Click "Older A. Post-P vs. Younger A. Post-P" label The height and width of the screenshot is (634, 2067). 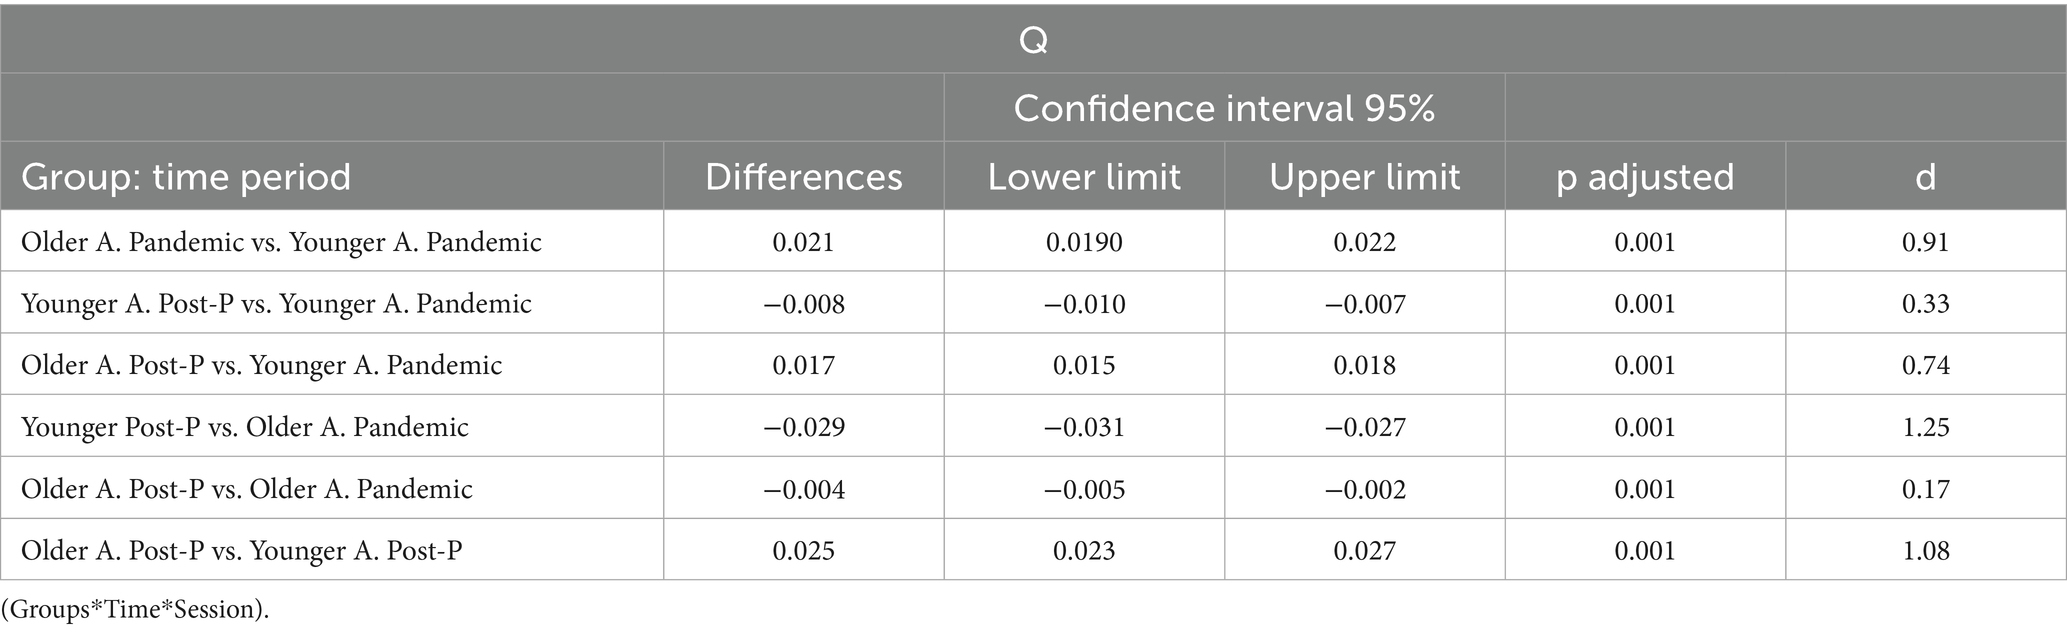coord(242,550)
